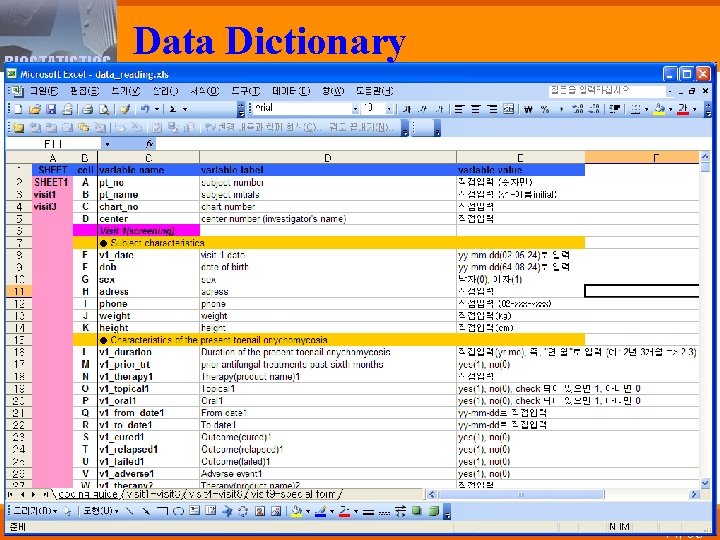Click the Arrow tool in Drawing toolbar

point(146,511)
